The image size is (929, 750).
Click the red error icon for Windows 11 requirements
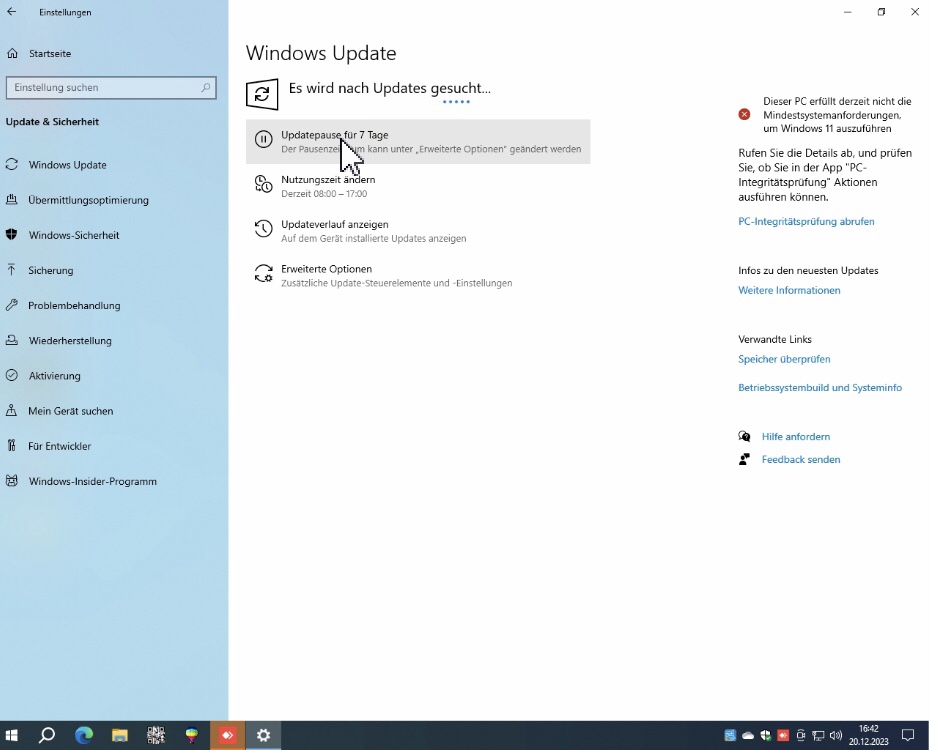click(745, 114)
